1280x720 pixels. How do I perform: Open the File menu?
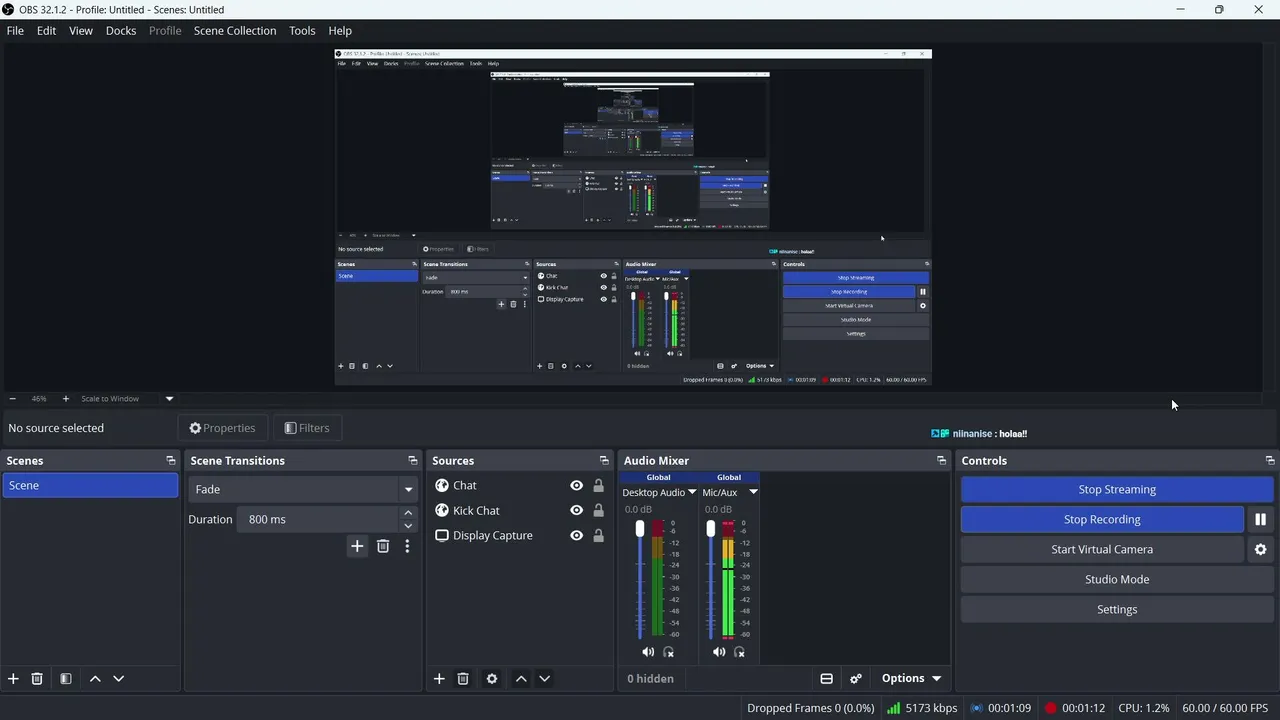[15, 30]
